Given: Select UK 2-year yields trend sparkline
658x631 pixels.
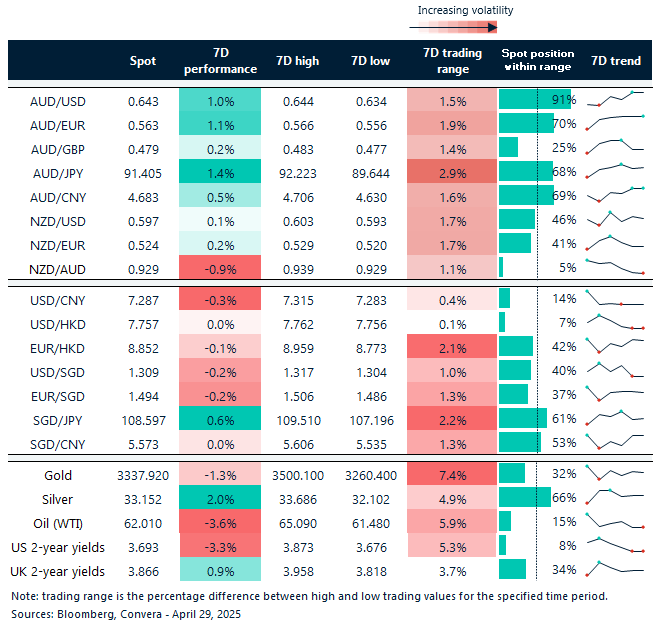Looking at the screenshot, I should (615, 568).
